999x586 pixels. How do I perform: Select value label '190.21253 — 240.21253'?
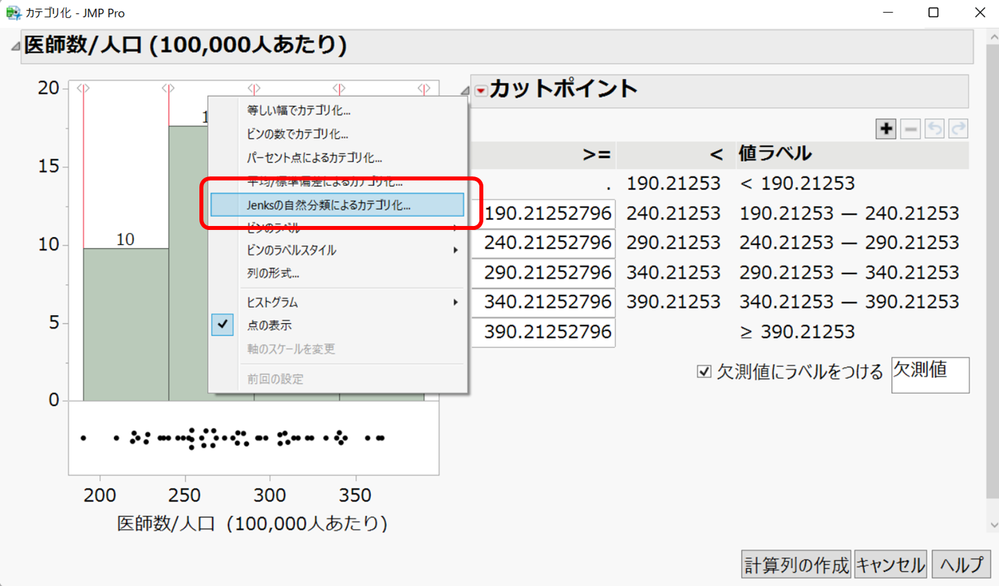click(849, 213)
